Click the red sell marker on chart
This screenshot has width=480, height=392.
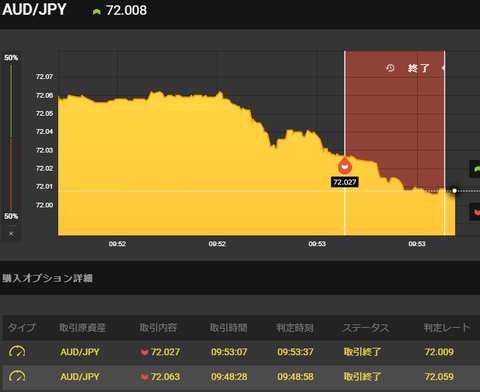(345, 165)
